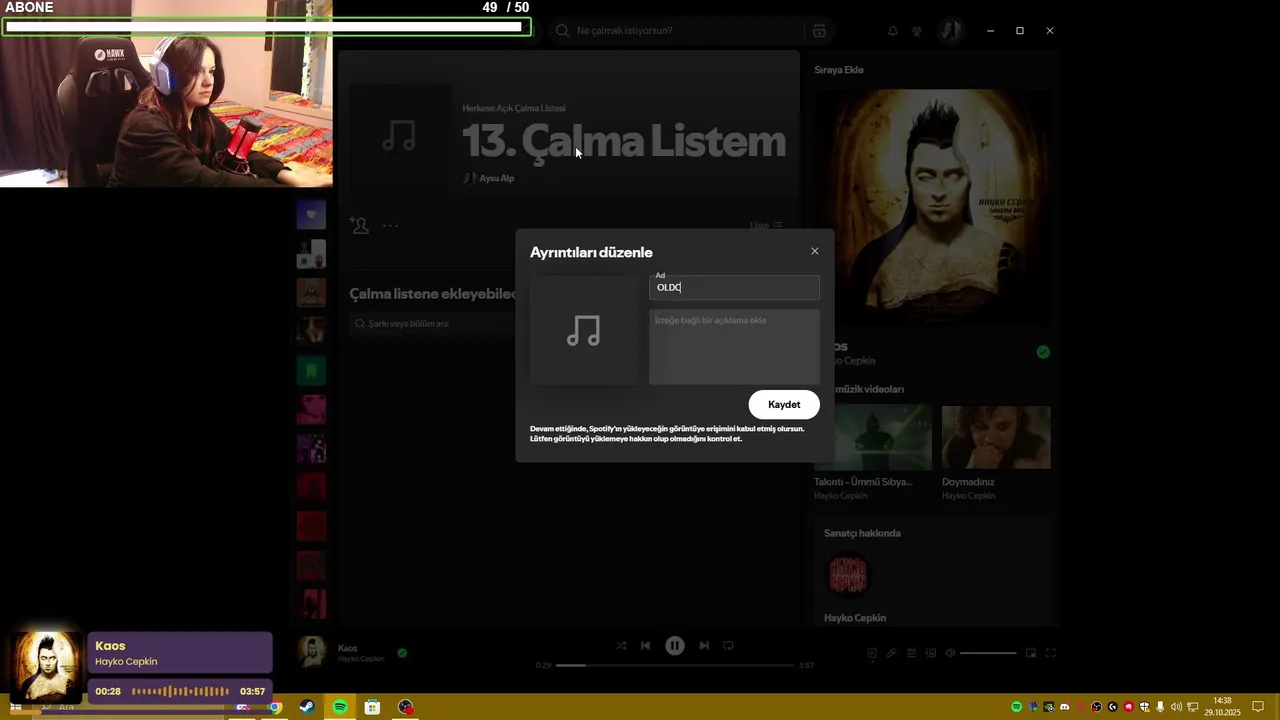Show the lyrics microphone view
Screen dimensions: 1280x720
[x=891, y=653]
